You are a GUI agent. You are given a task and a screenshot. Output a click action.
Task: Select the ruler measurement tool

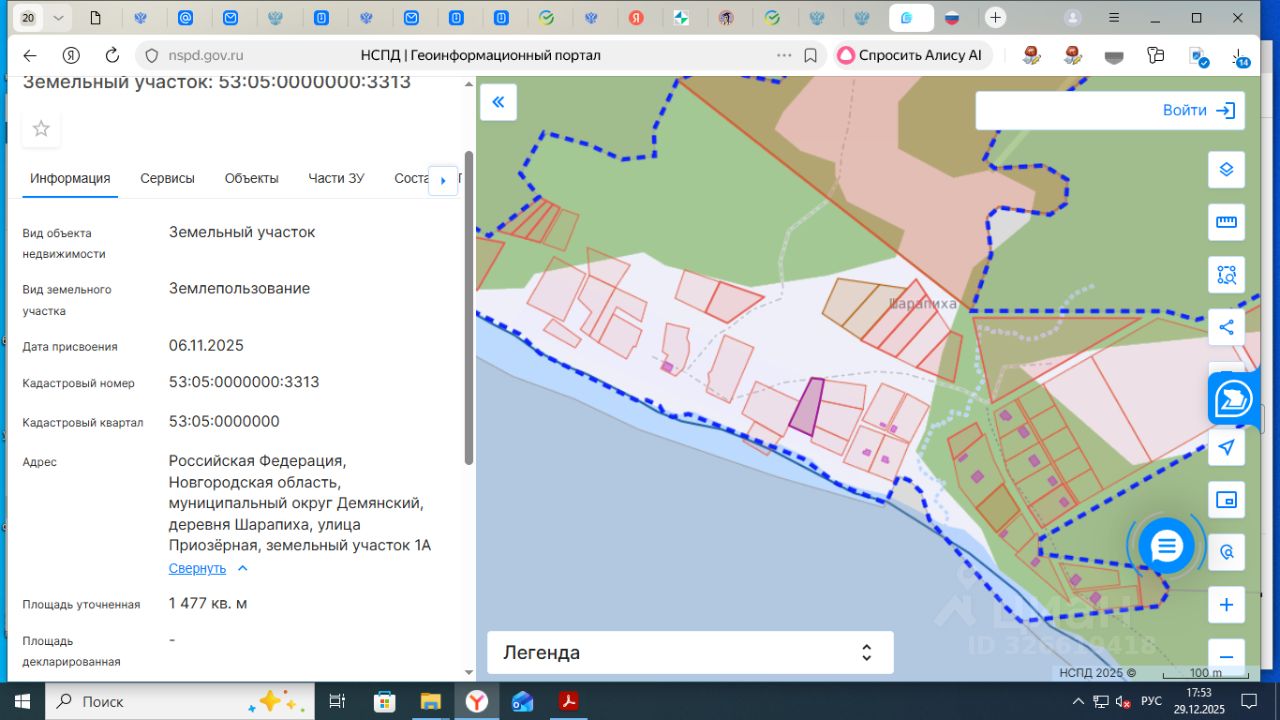tap(1226, 222)
